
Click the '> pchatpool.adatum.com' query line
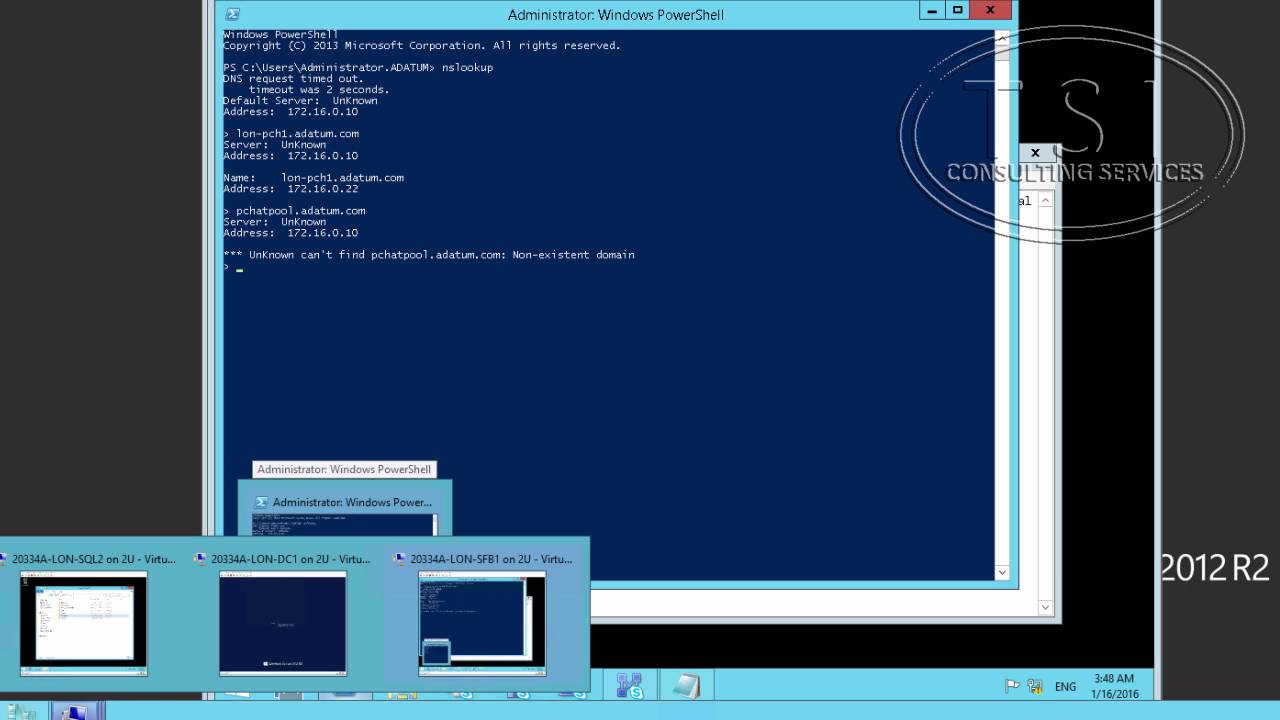294,211
